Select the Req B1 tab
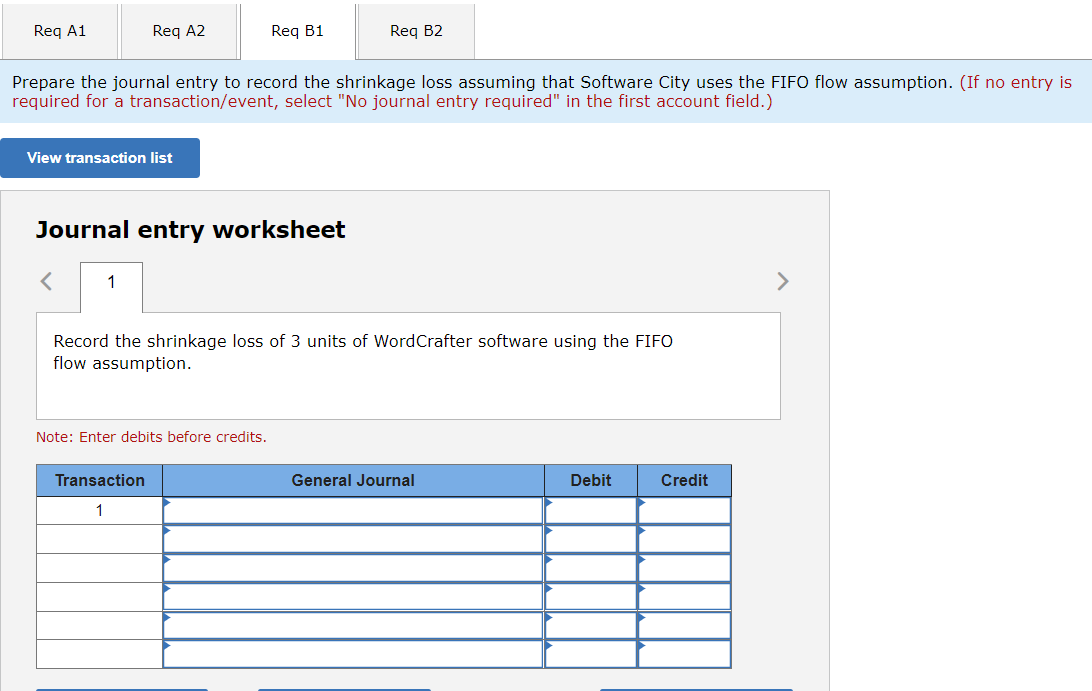The height and width of the screenshot is (691, 1092). point(297,31)
